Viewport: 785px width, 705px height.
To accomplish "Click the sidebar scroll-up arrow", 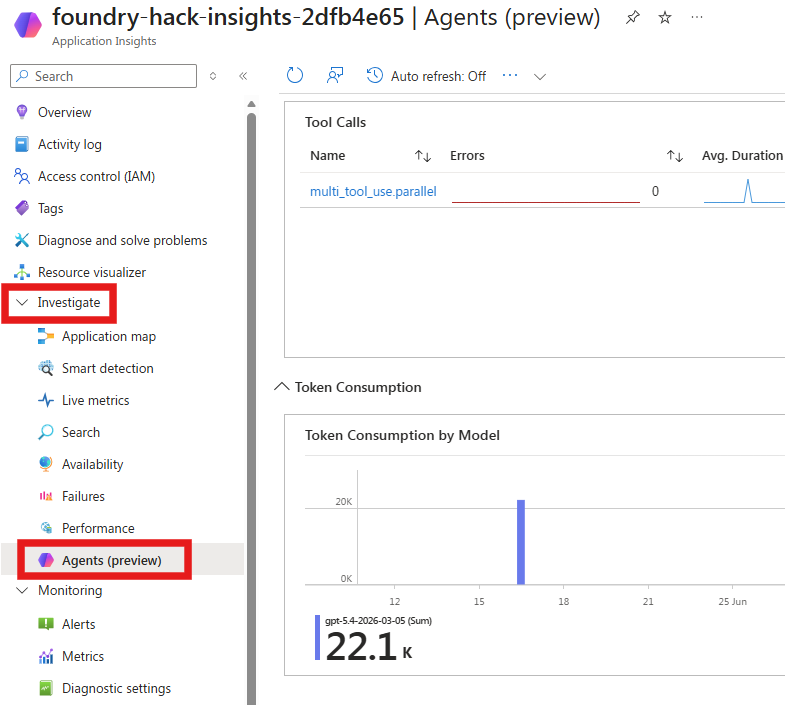I will point(251,104).
